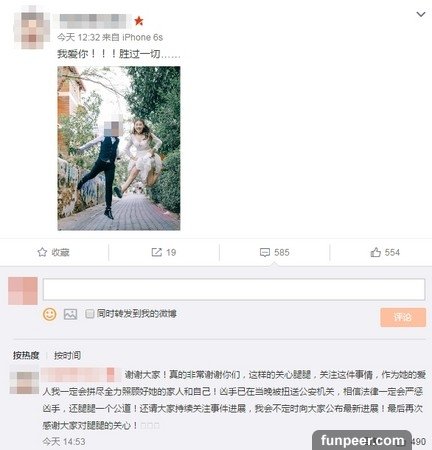Click the 今天 12:32 post timestamp

[78, 37]
